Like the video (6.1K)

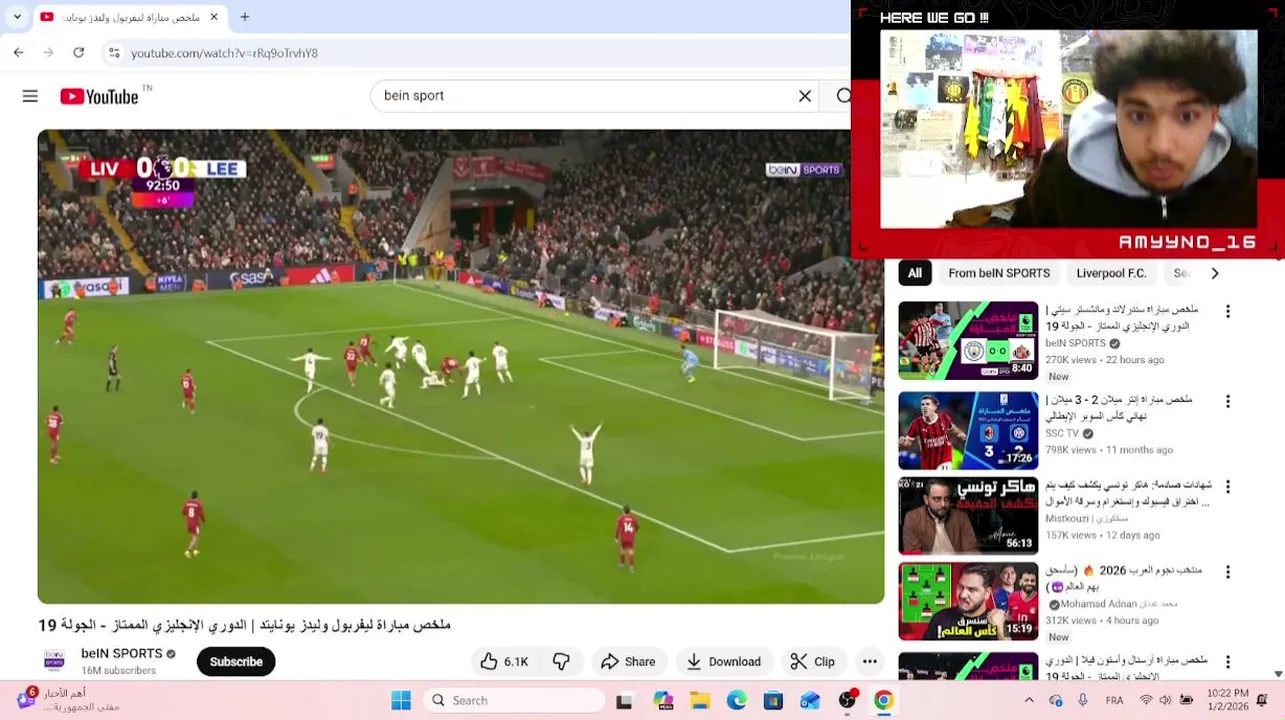505,662
